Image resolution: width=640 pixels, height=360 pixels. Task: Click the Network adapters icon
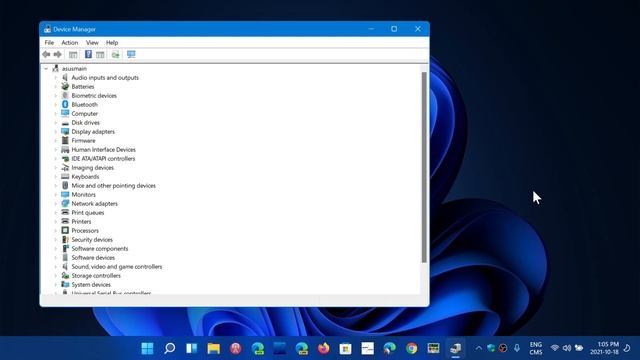tap(65, 203)
